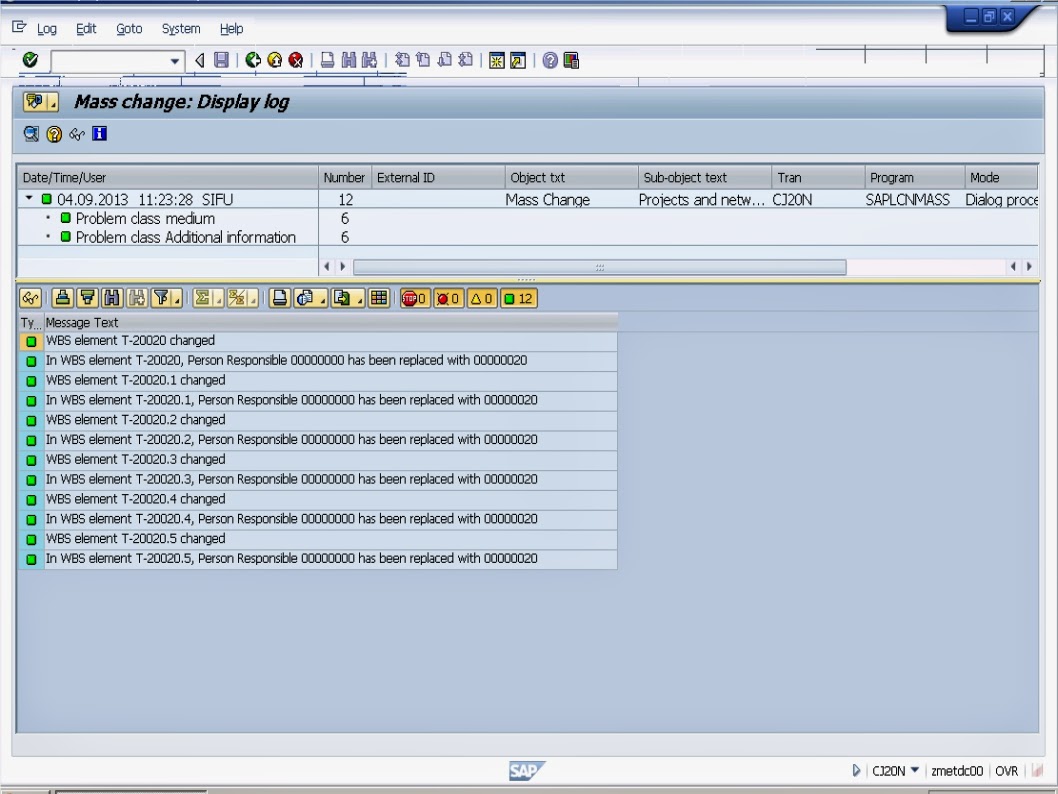This screenshot has height=794, width=1058.
Task: Open the System menu
Action: pyautogui.click(x=180, y=28)
